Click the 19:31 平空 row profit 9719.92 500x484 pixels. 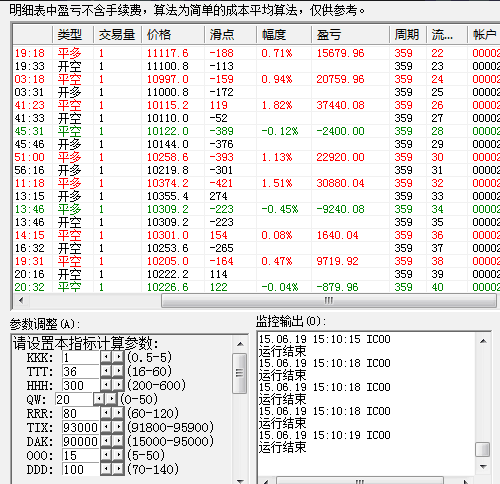[x=337, y=261]
